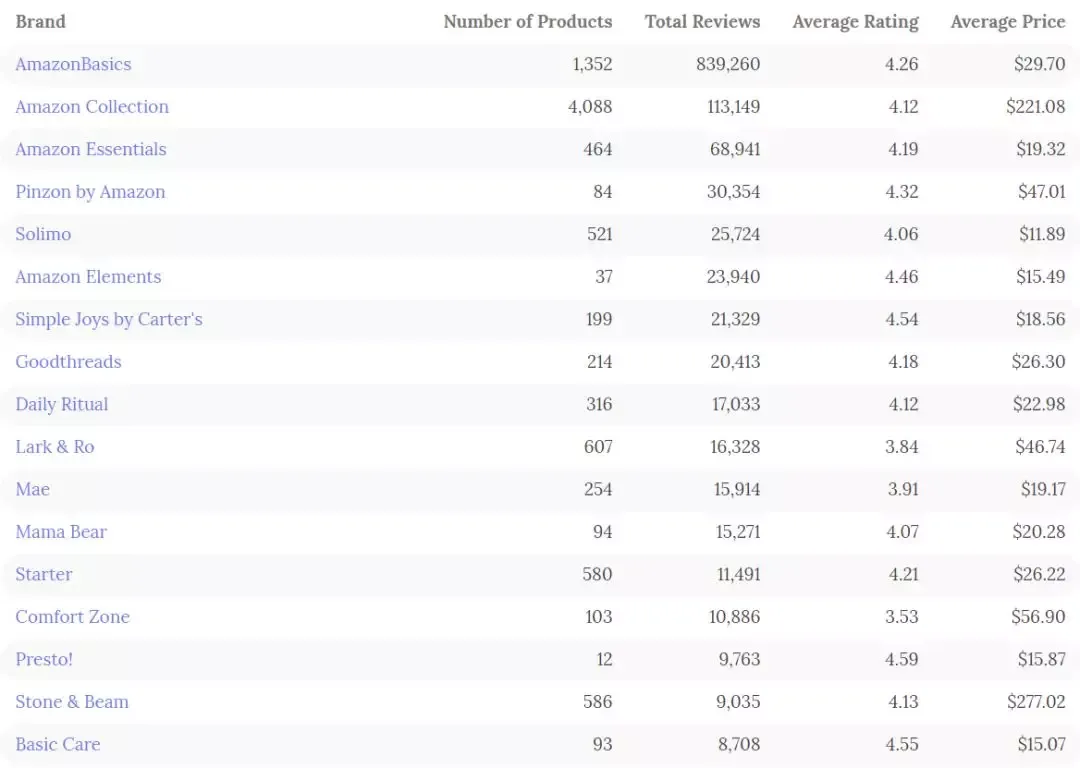The height and width of the screenshot is (768, 1080).
Task: Select the 15,914 total reviews cell
Action: point(736,490)
